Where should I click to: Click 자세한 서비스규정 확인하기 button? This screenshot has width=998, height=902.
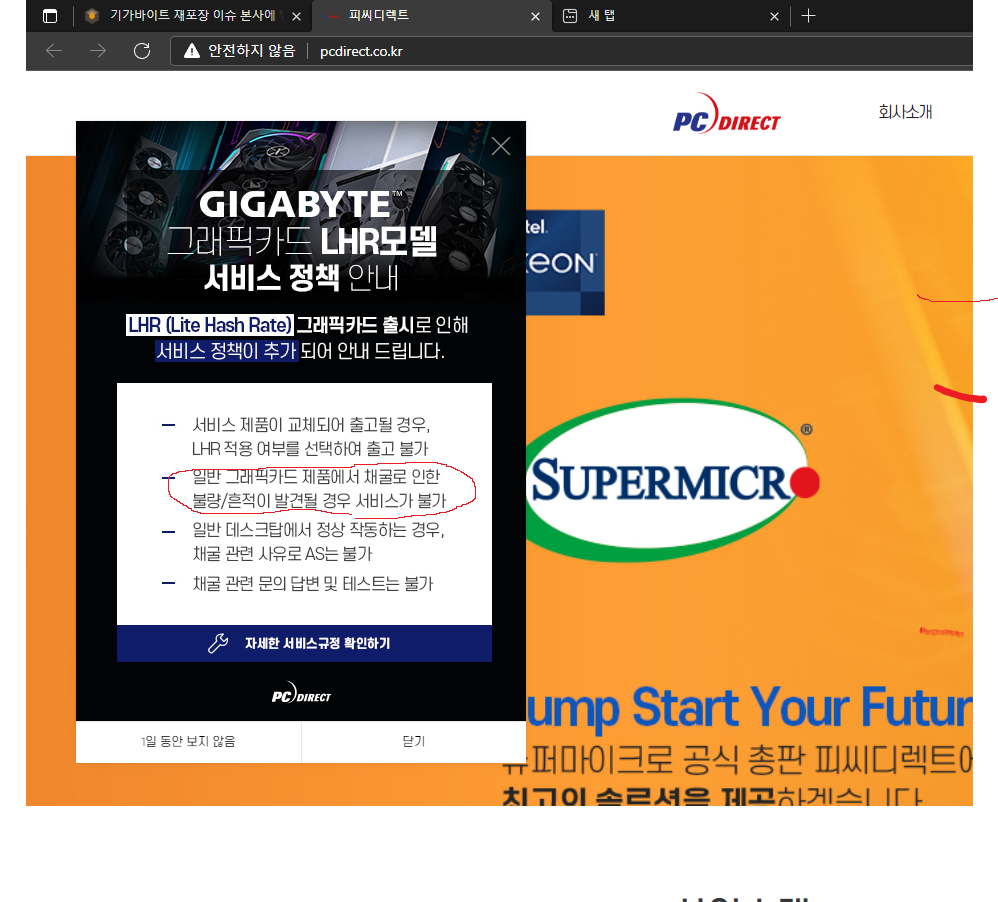coord(304,643)
